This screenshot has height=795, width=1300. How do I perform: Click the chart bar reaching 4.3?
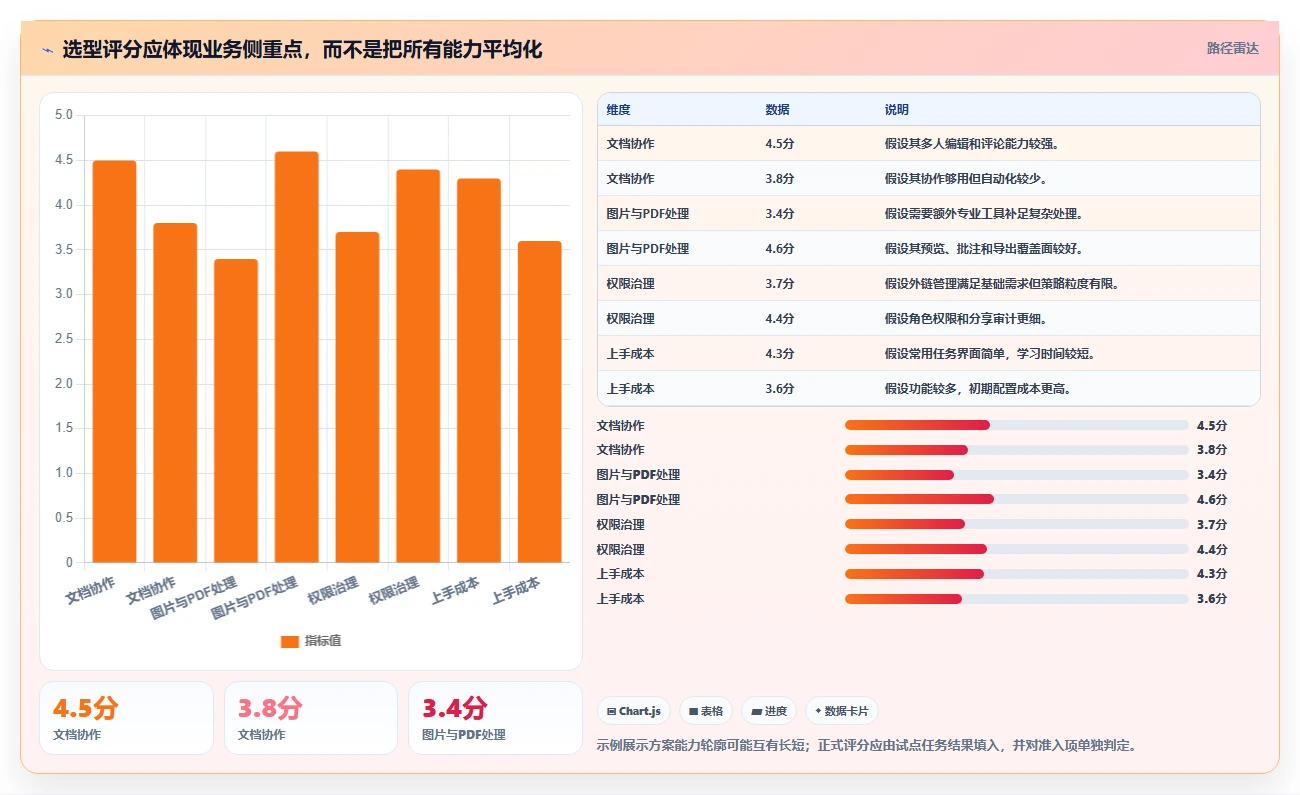tap(479, 371)
